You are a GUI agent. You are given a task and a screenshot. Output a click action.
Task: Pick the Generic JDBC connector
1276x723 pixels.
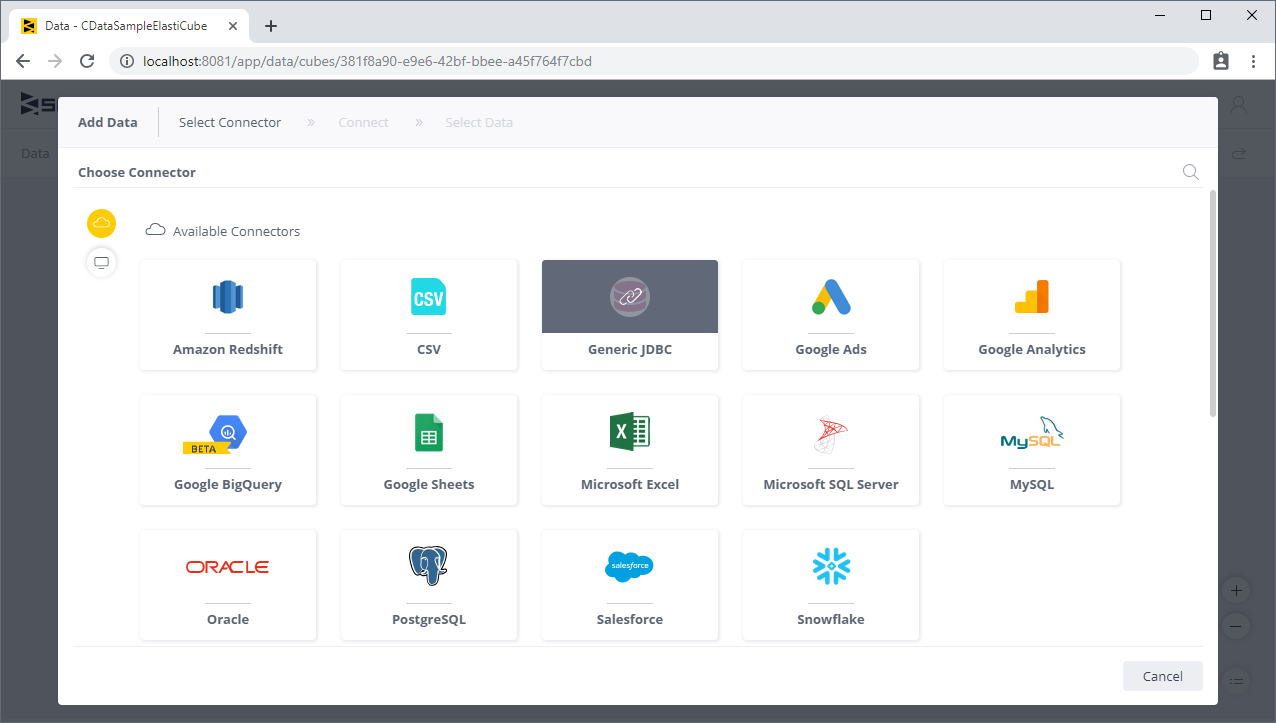(630, 314)
